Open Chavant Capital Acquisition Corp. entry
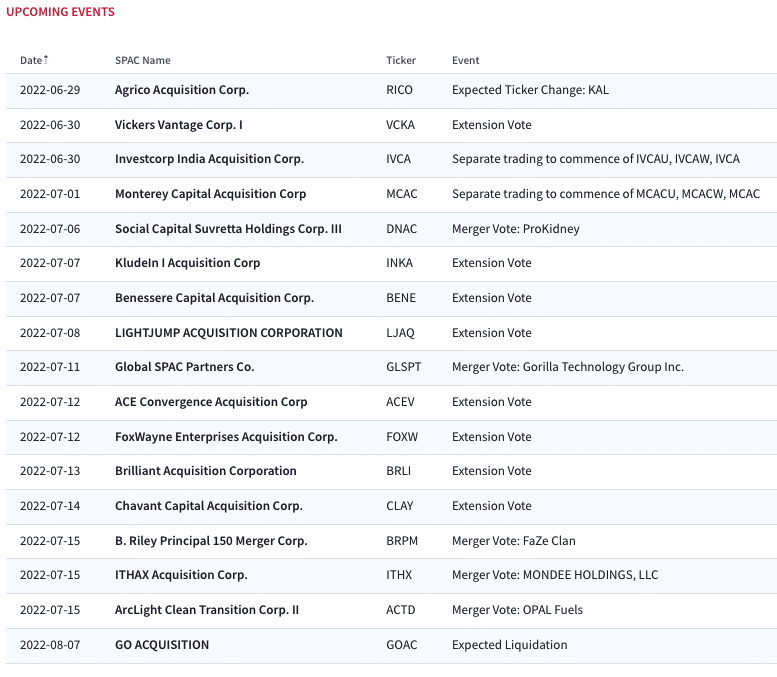The width and height of the screenshot is (777, 677). [x=209, y=506]
